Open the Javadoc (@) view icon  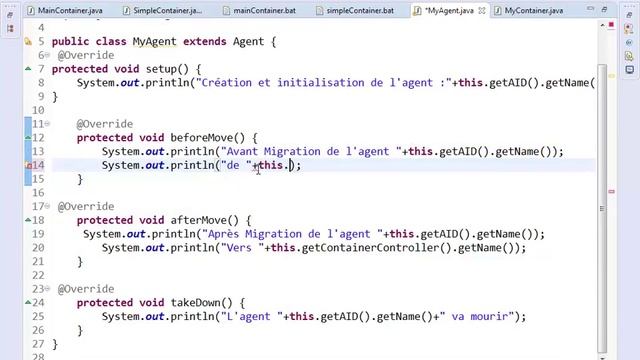click(x=629, y=42)
